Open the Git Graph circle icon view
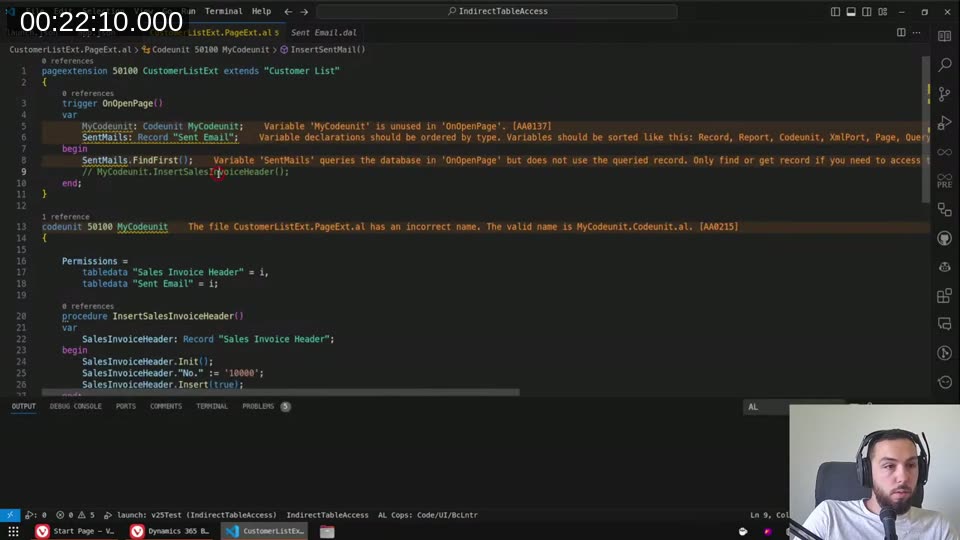 (945, 353)
